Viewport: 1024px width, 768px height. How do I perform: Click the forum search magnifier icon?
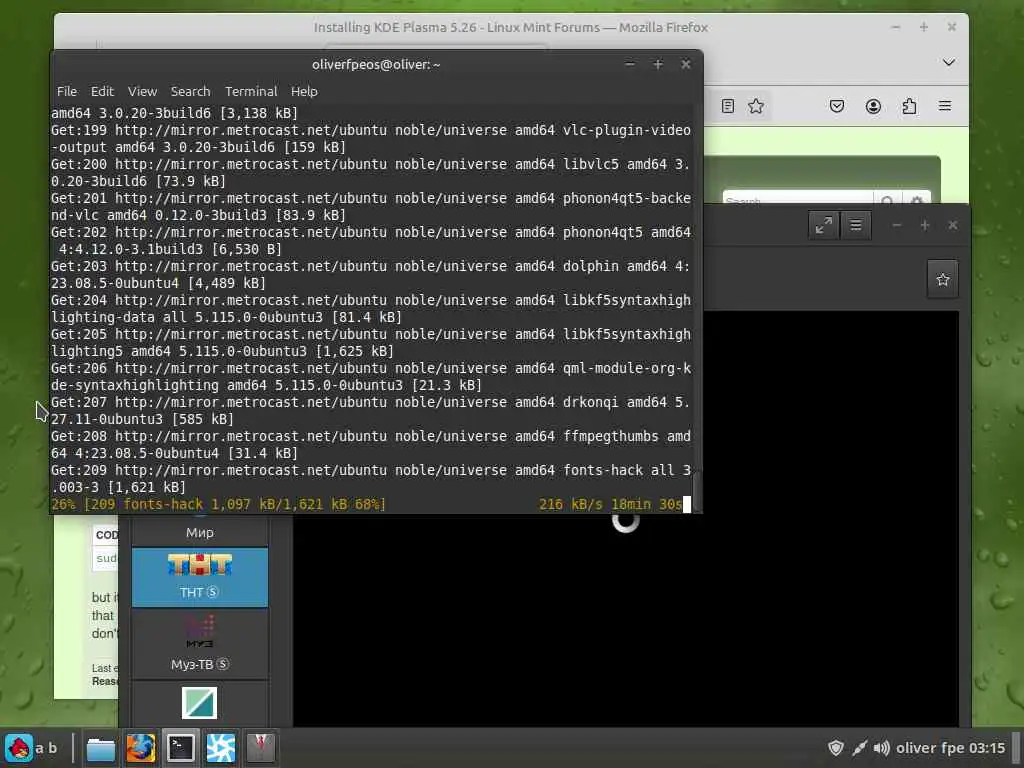click(x=887, y=199)
